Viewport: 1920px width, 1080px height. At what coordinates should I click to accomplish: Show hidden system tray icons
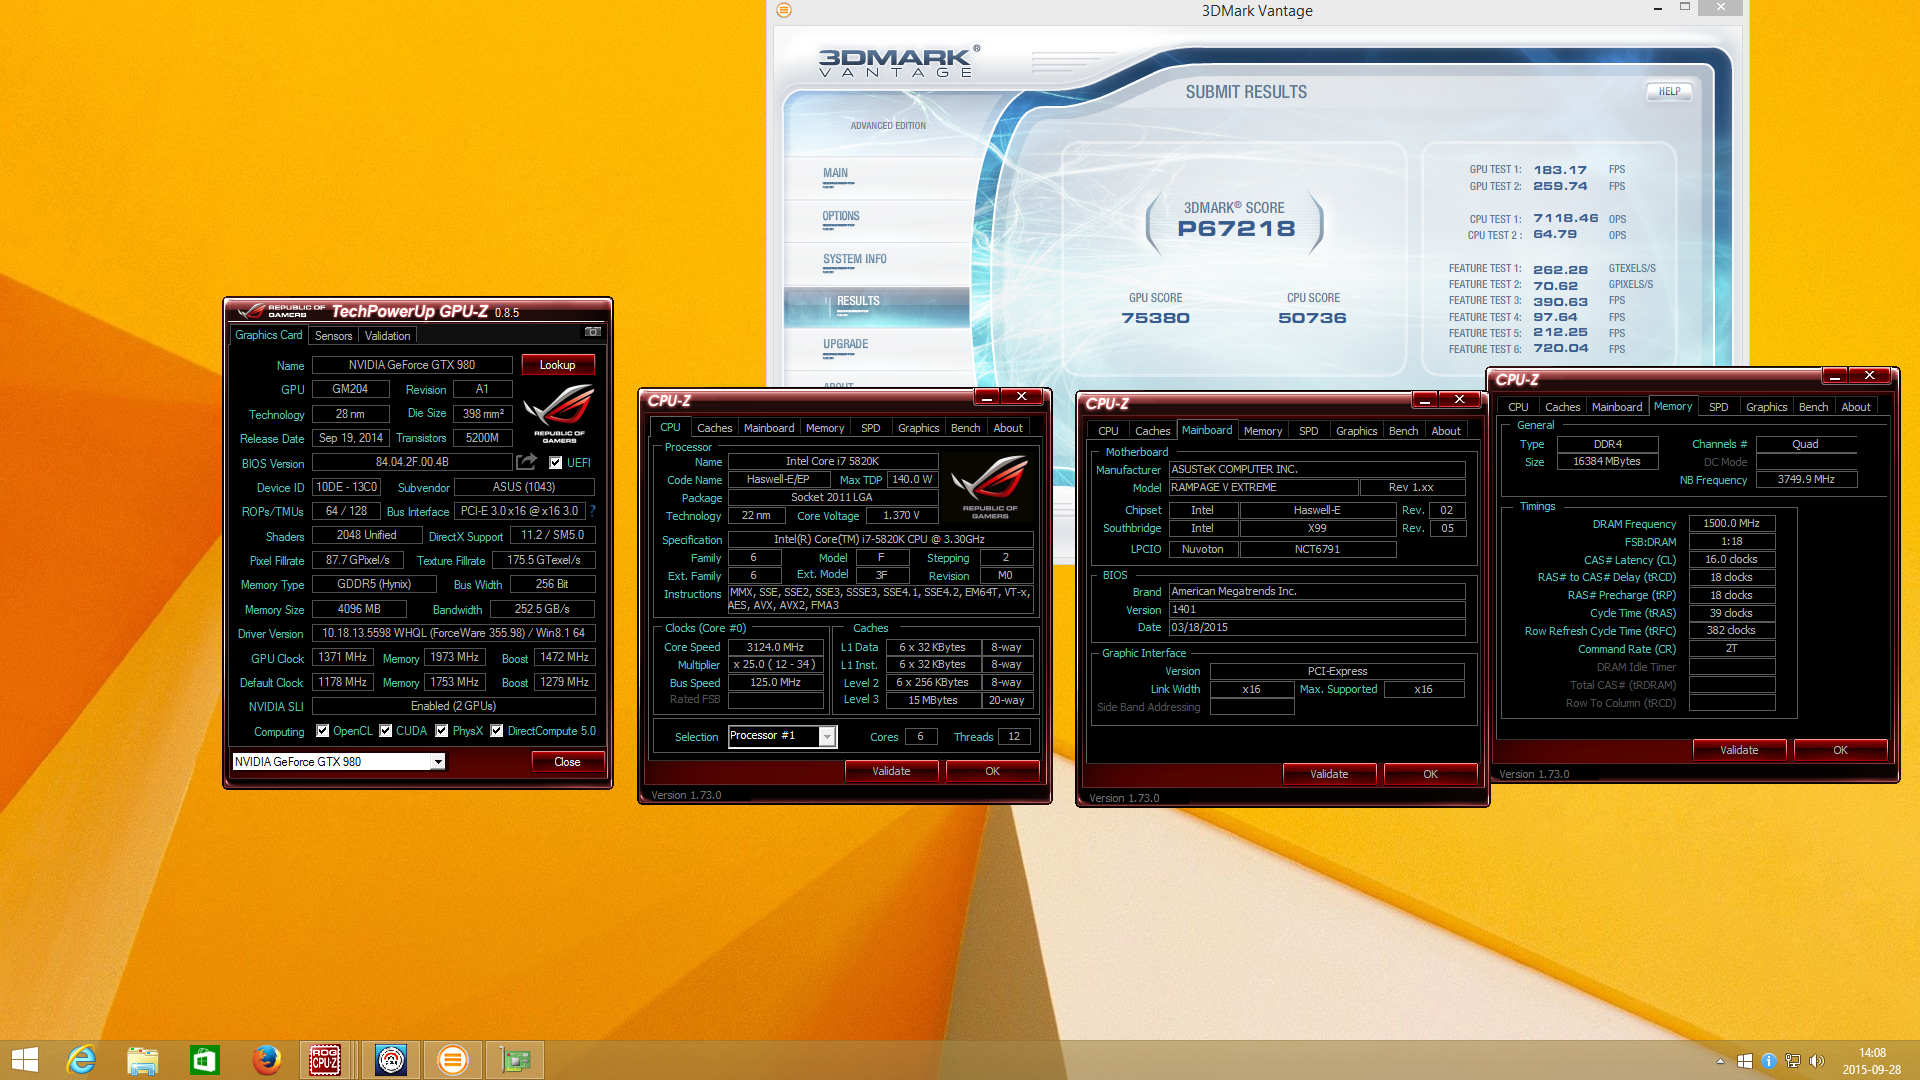1720,1061
